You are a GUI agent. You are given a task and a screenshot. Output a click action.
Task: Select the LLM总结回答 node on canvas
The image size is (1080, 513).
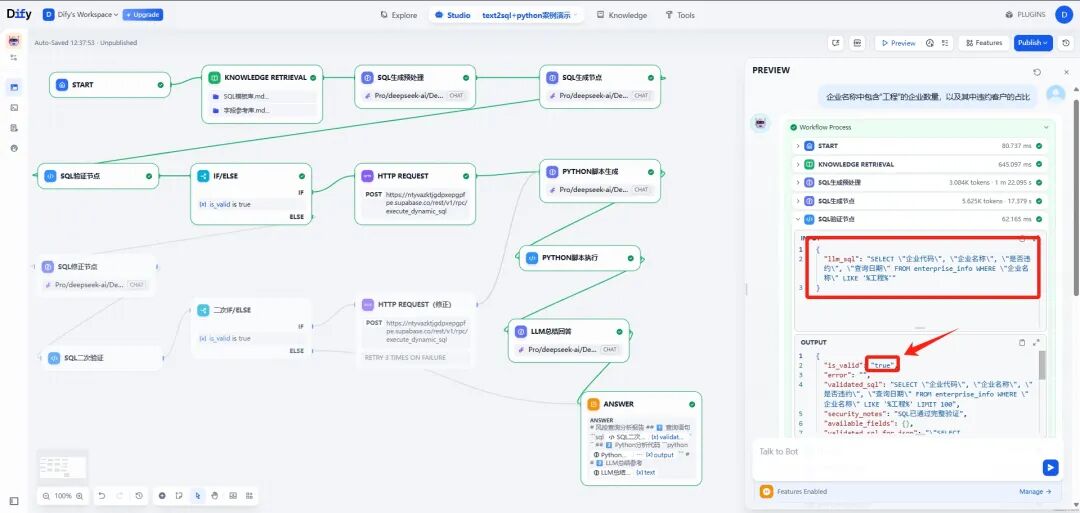point(568,340)
